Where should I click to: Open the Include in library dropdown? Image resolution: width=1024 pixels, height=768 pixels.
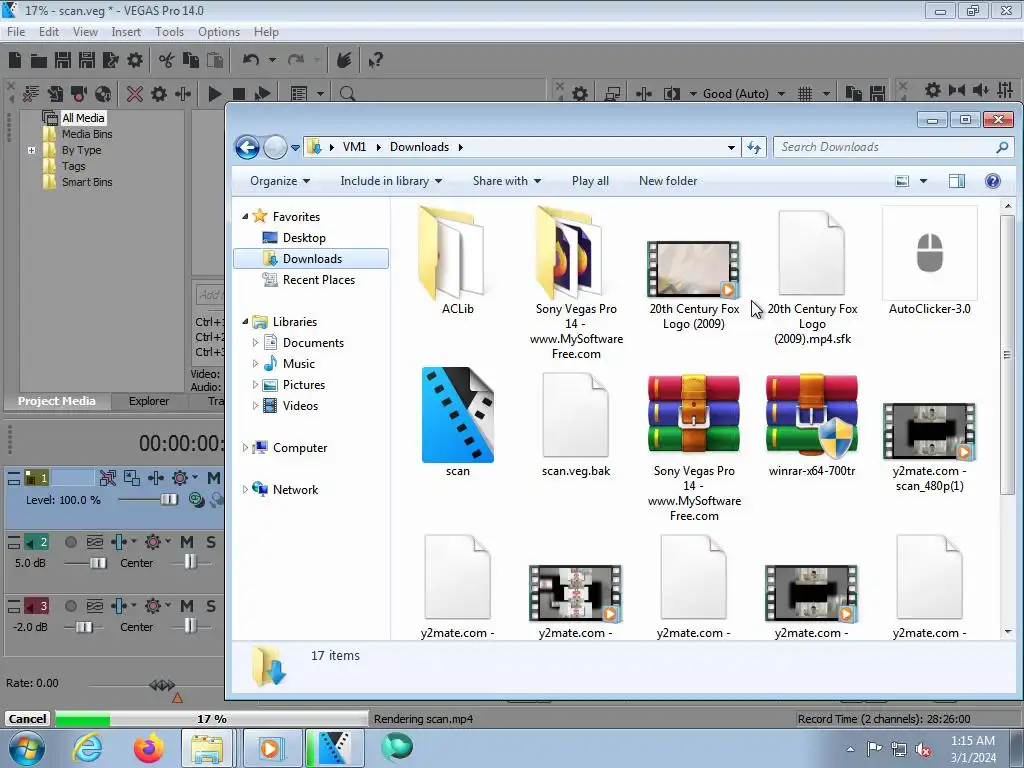(x=391, y=181)
